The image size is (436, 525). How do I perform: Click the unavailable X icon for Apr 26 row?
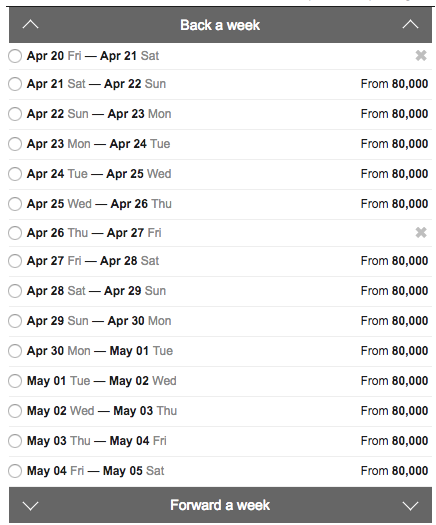[421, 233]
